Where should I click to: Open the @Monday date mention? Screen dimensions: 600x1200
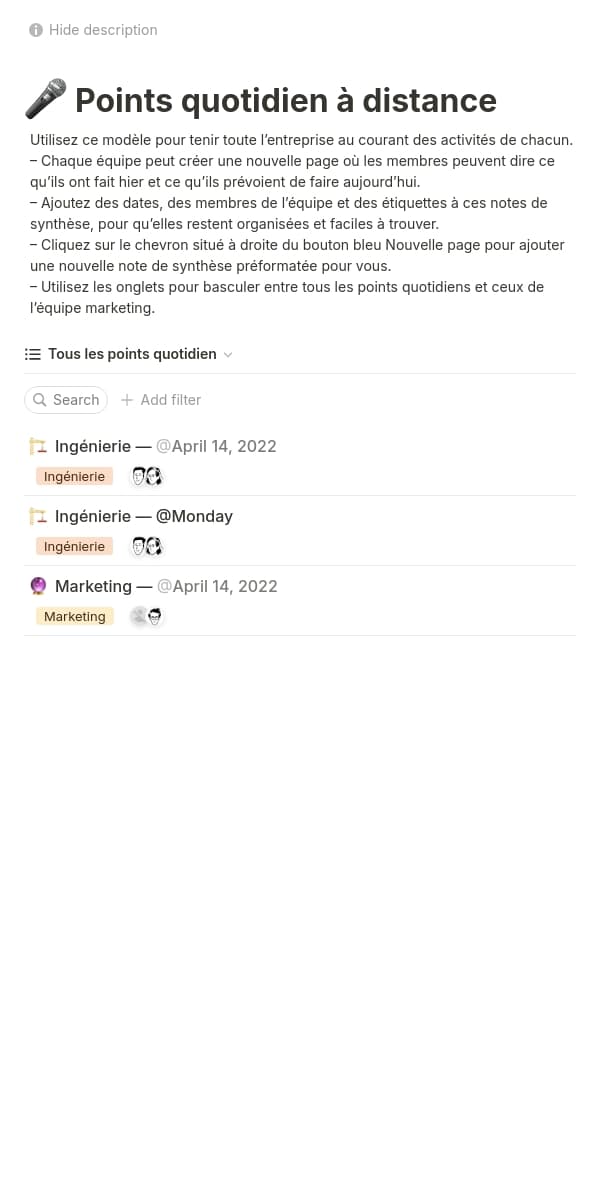click(x=194, y=516)
